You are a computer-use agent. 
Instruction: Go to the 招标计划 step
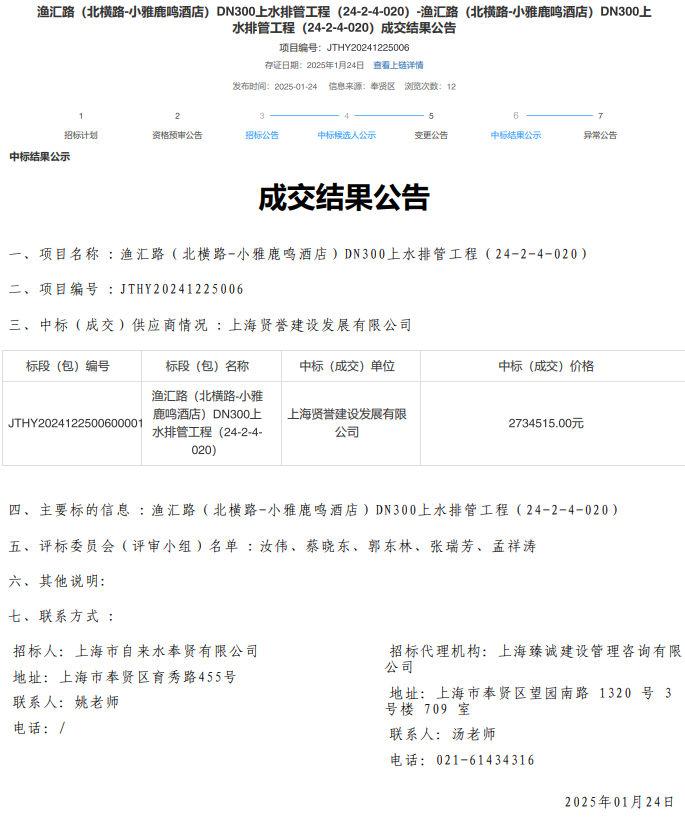click(81, 135)
